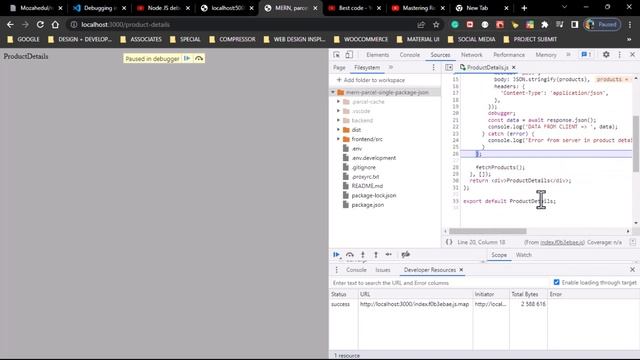Click Step over next function call icon

[x=350, y=255]
